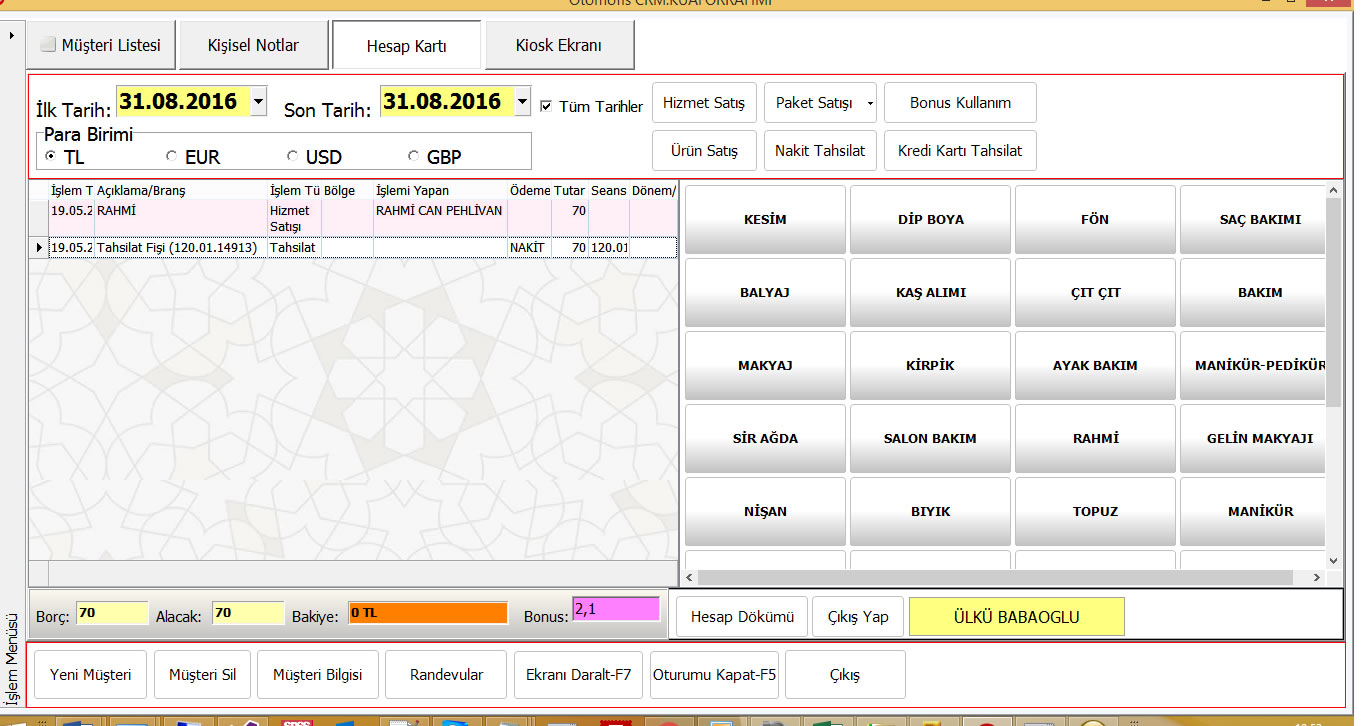The image size is (1366, 726).
Task: Choose the SİR AĞDA service
Action: click(x=765, y=438)
